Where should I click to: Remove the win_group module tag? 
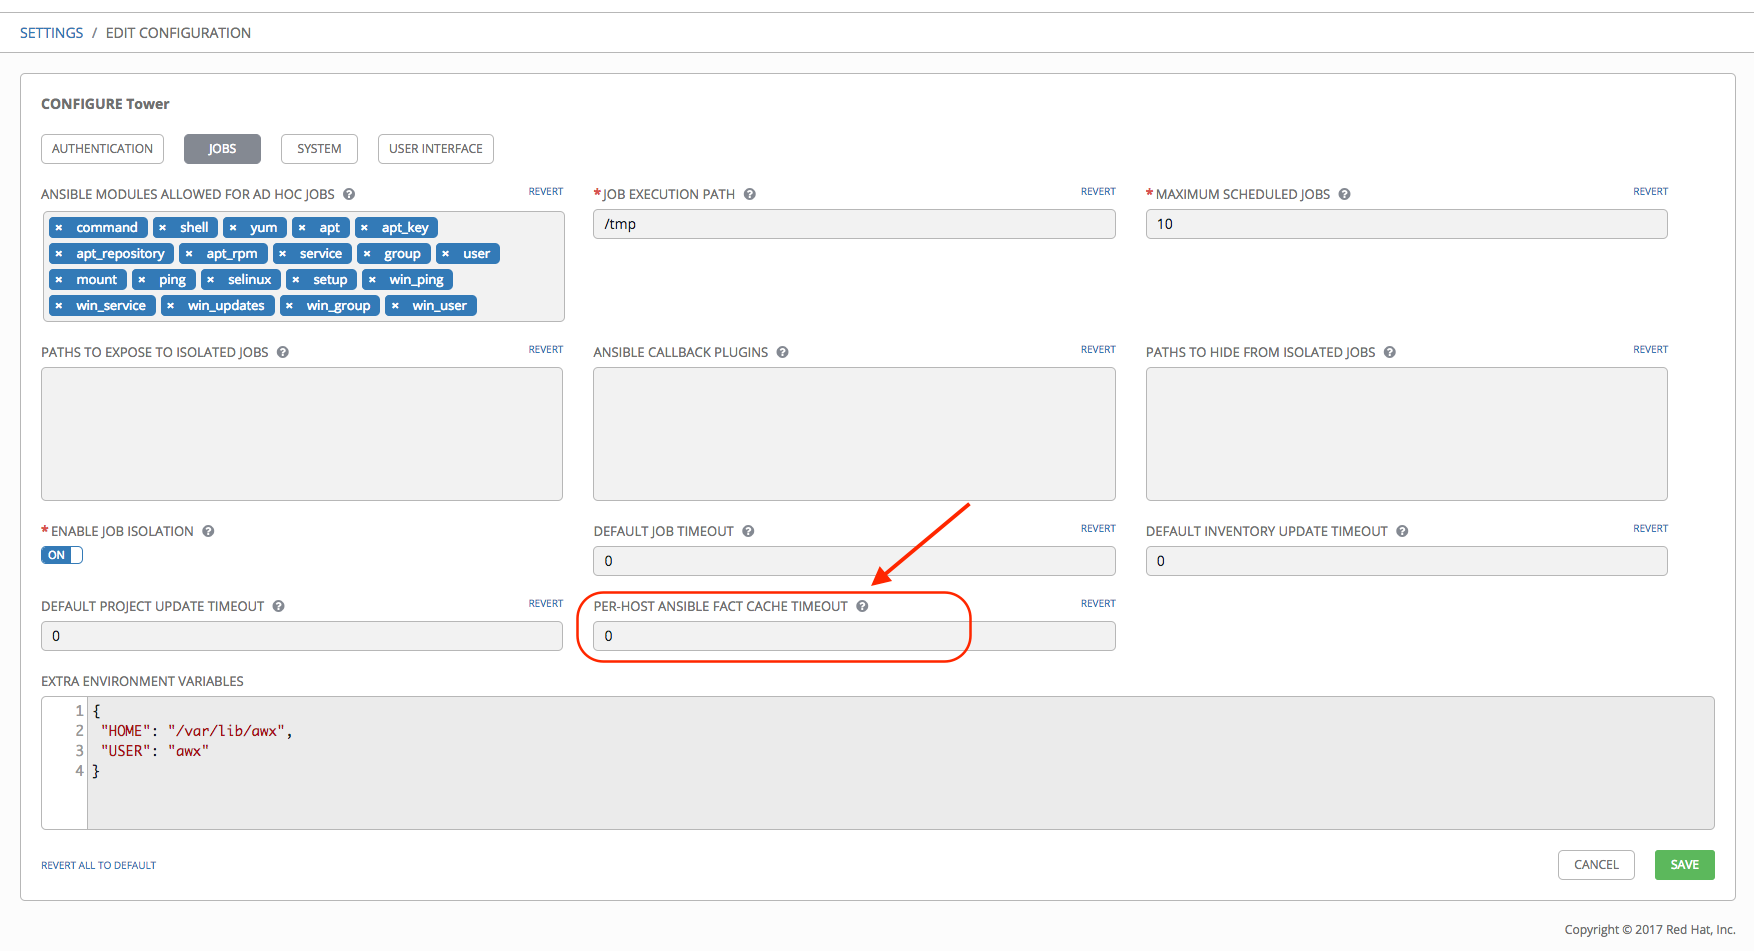coord(290,306)
